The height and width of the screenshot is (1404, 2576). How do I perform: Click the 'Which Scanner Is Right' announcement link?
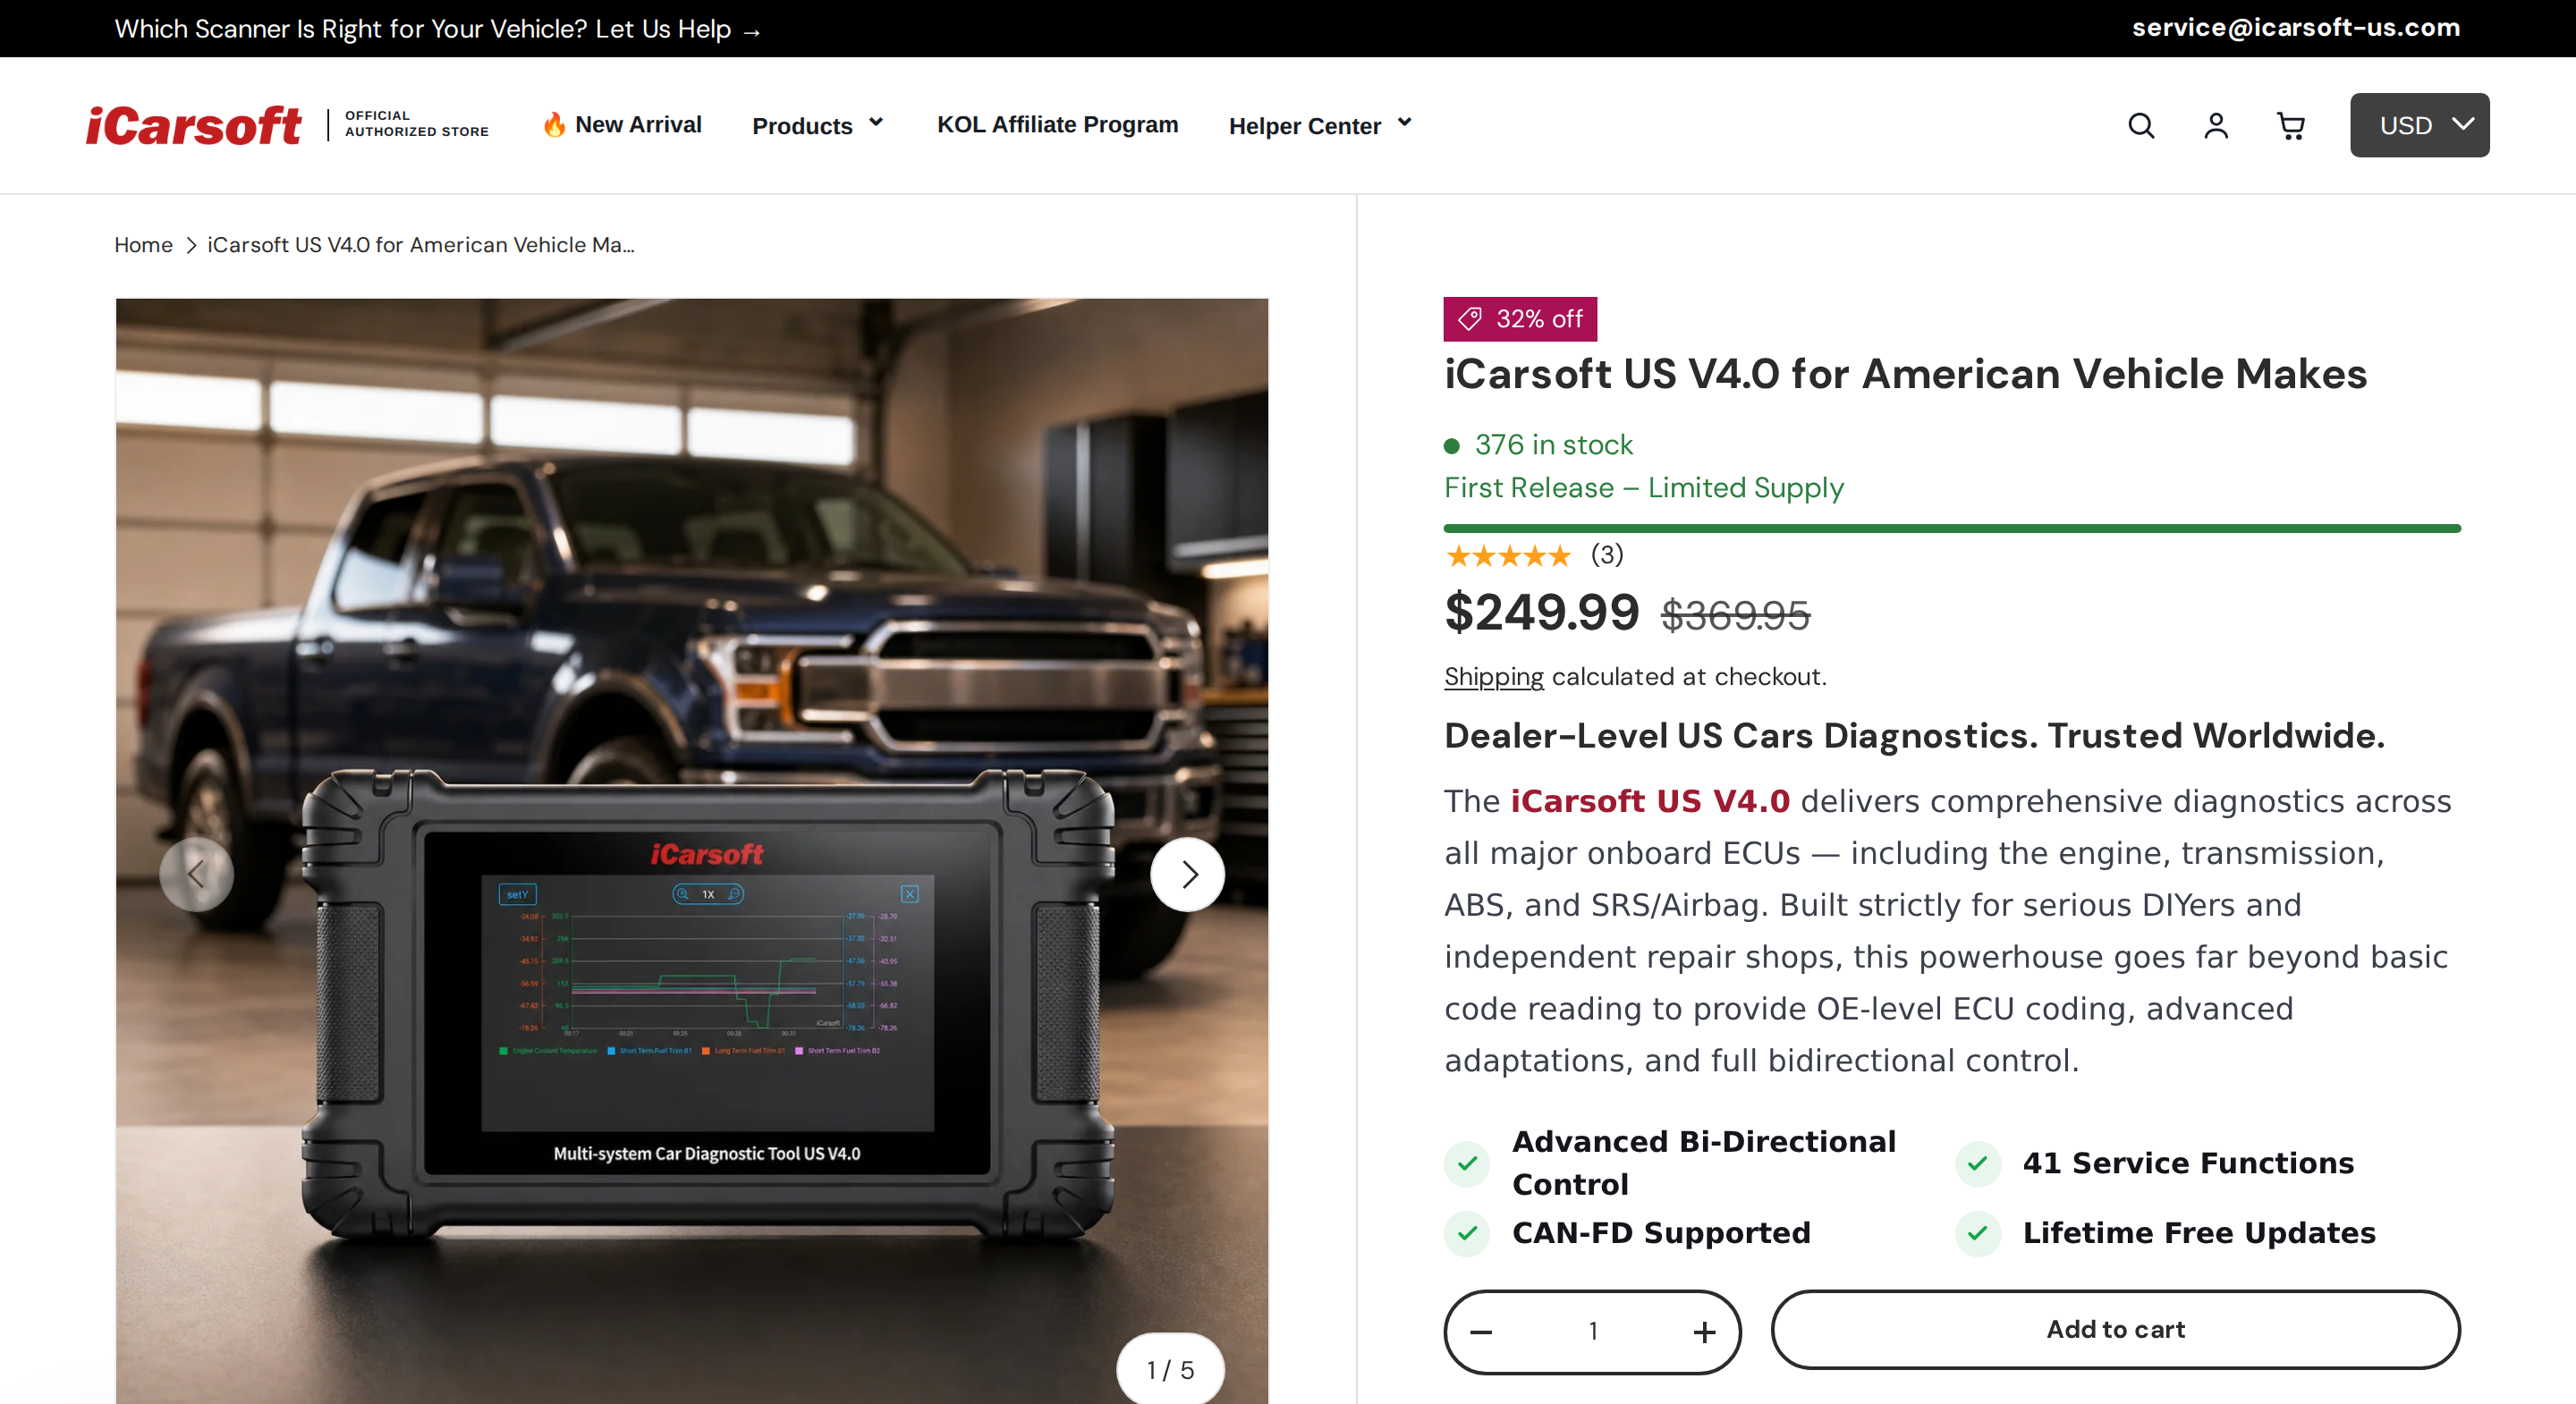point(438,29)
